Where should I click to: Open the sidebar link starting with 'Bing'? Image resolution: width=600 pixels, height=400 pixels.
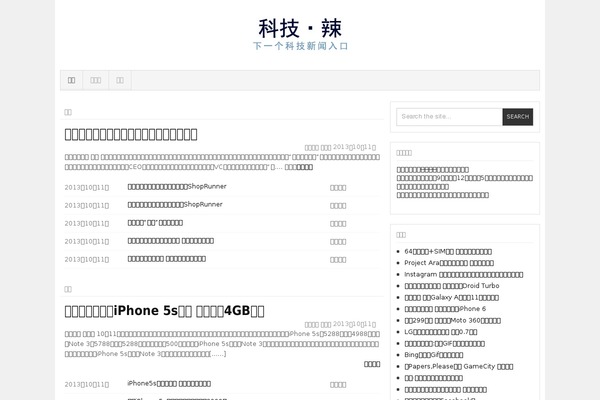coord(434,355)
